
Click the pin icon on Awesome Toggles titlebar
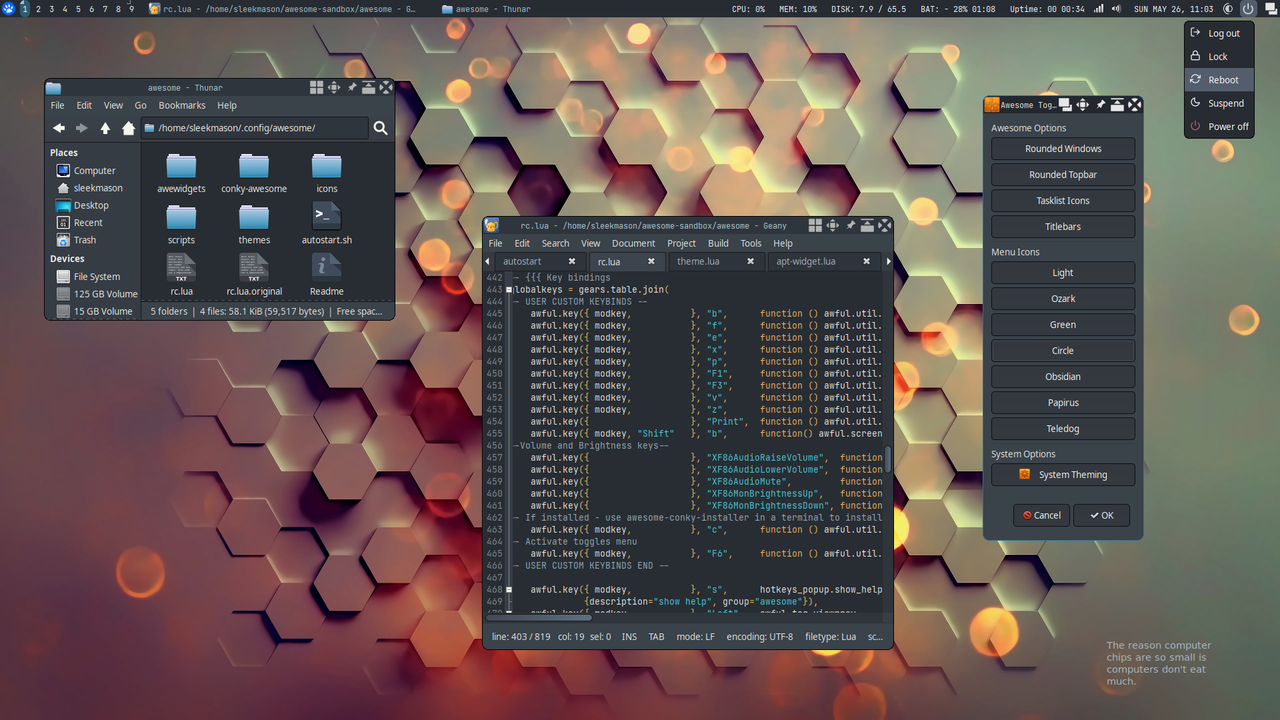click(x=1100, y=105)
